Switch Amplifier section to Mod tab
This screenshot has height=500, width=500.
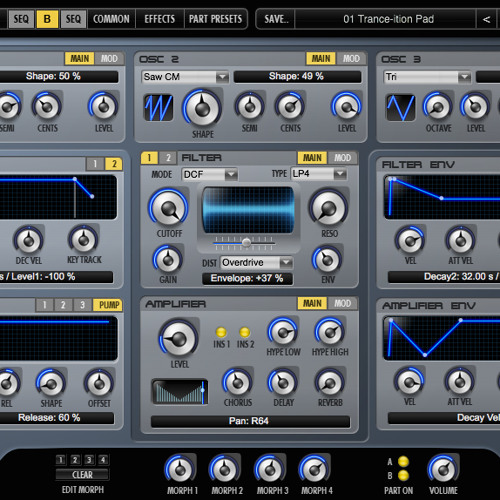(x=342, y=303)
